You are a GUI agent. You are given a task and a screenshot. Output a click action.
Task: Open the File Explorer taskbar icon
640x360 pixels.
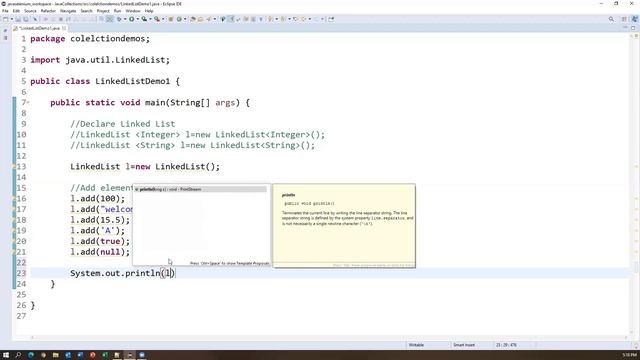coord(56,355)
